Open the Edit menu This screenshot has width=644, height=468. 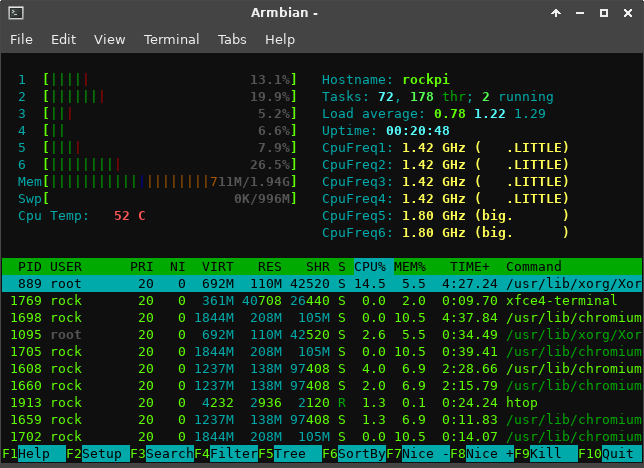pyautogui.click(x=63, y=39)
